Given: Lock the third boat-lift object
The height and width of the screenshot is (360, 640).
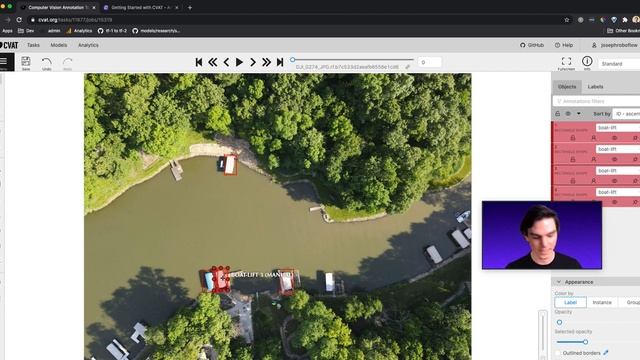Looking at the screenshot, I should point(573,181).
